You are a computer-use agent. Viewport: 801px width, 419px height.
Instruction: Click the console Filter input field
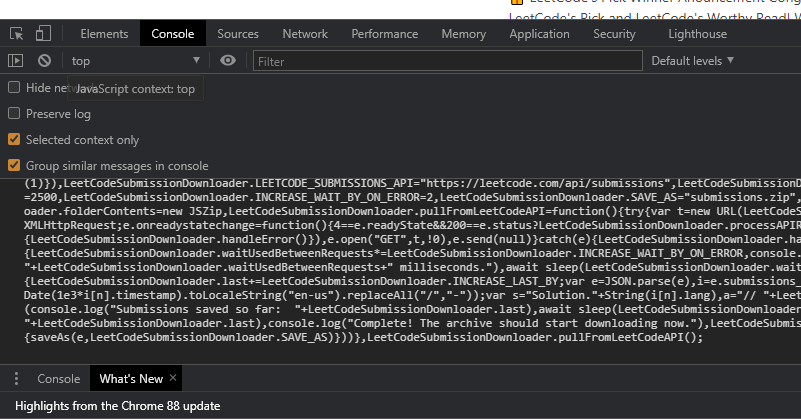447,61
